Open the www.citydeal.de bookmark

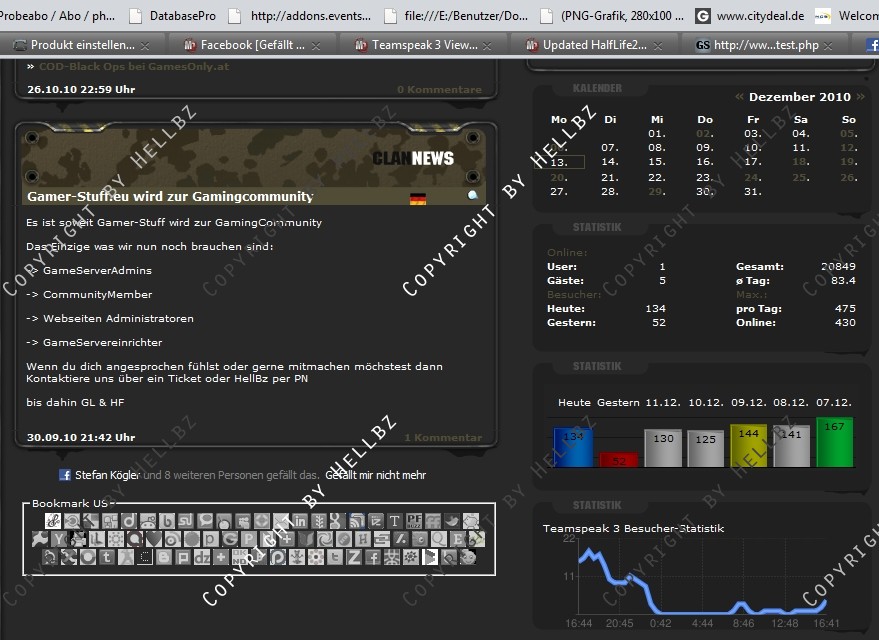[x=760, y=15]
